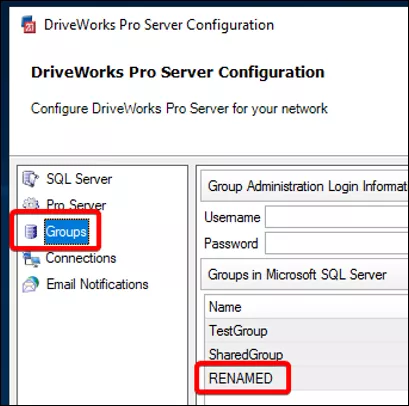Image resolution: width=409 pixels, height=406 pixels.
Task: Click the Group Administration Login Information header
Action: point(305,186)
